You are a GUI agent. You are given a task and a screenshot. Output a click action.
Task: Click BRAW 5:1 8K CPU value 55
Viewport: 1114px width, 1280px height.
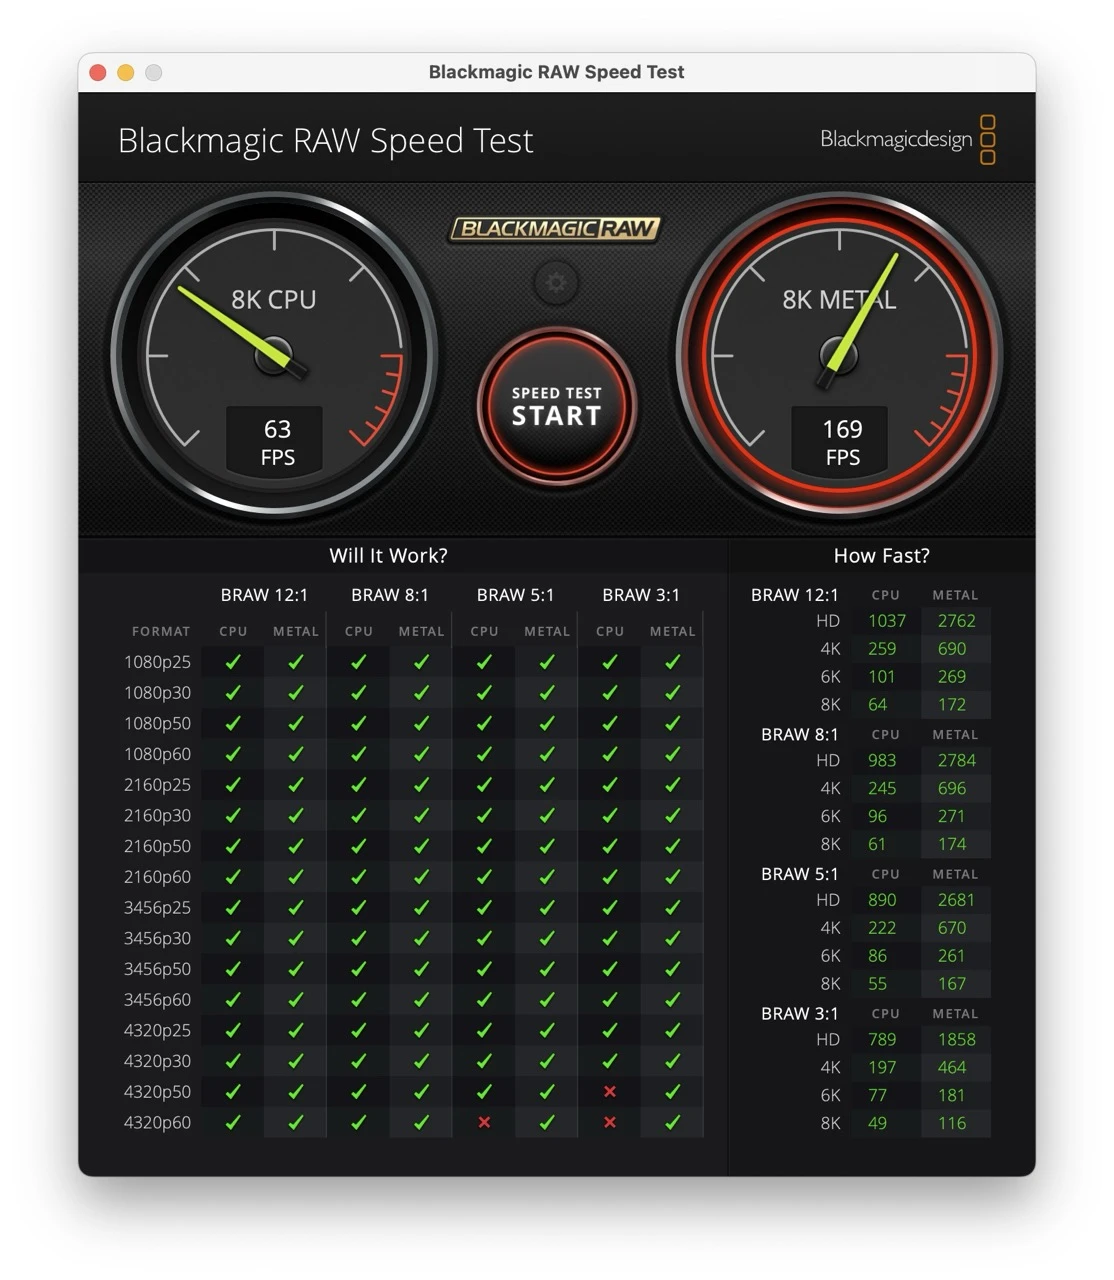877,984
